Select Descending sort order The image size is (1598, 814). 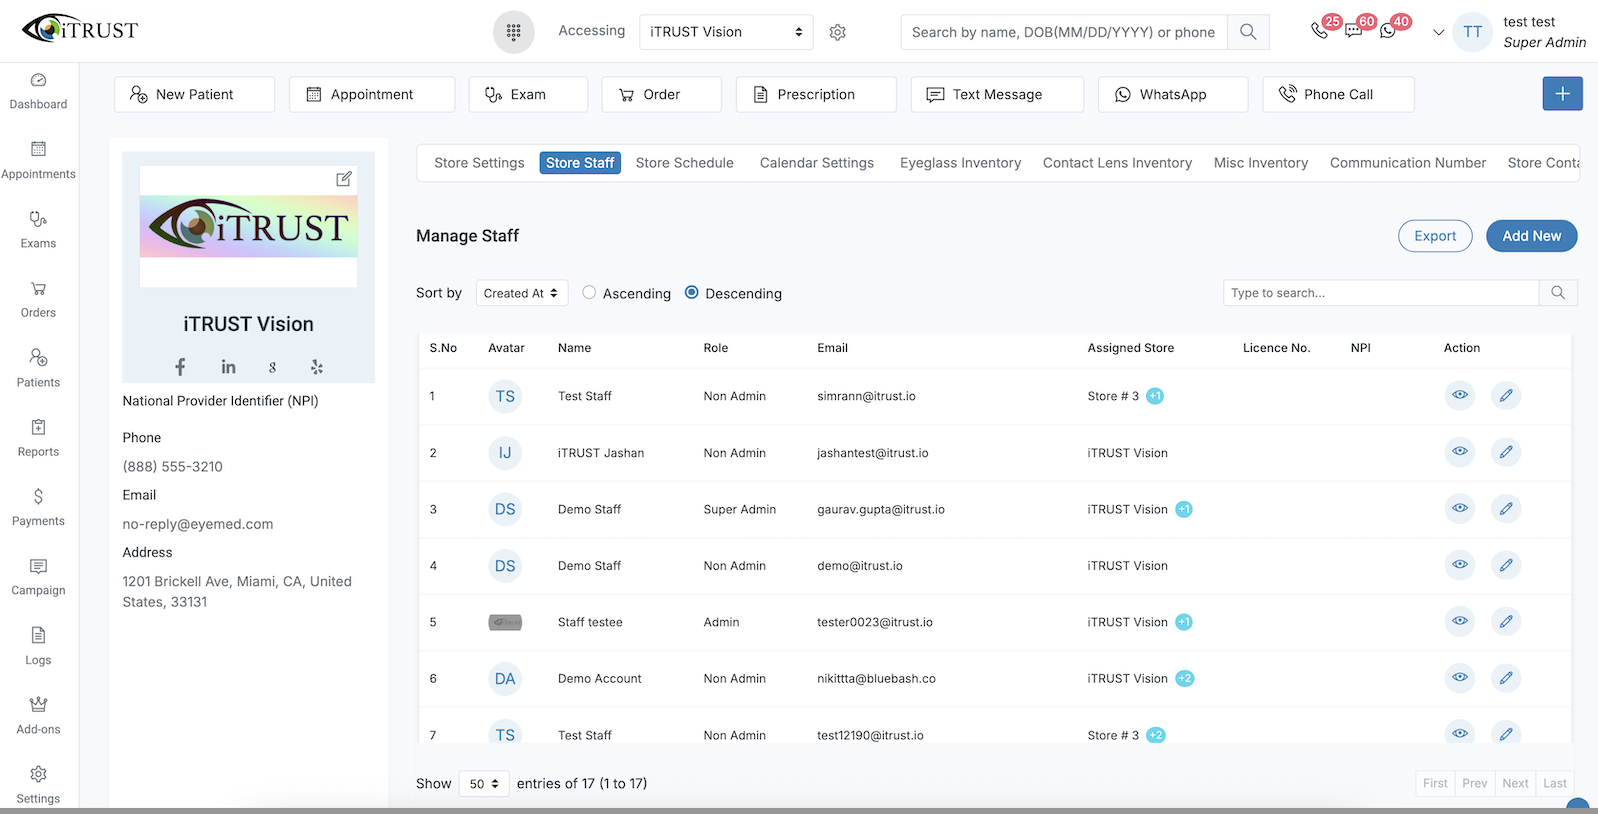pyautogui.click(x=691, y=293)
